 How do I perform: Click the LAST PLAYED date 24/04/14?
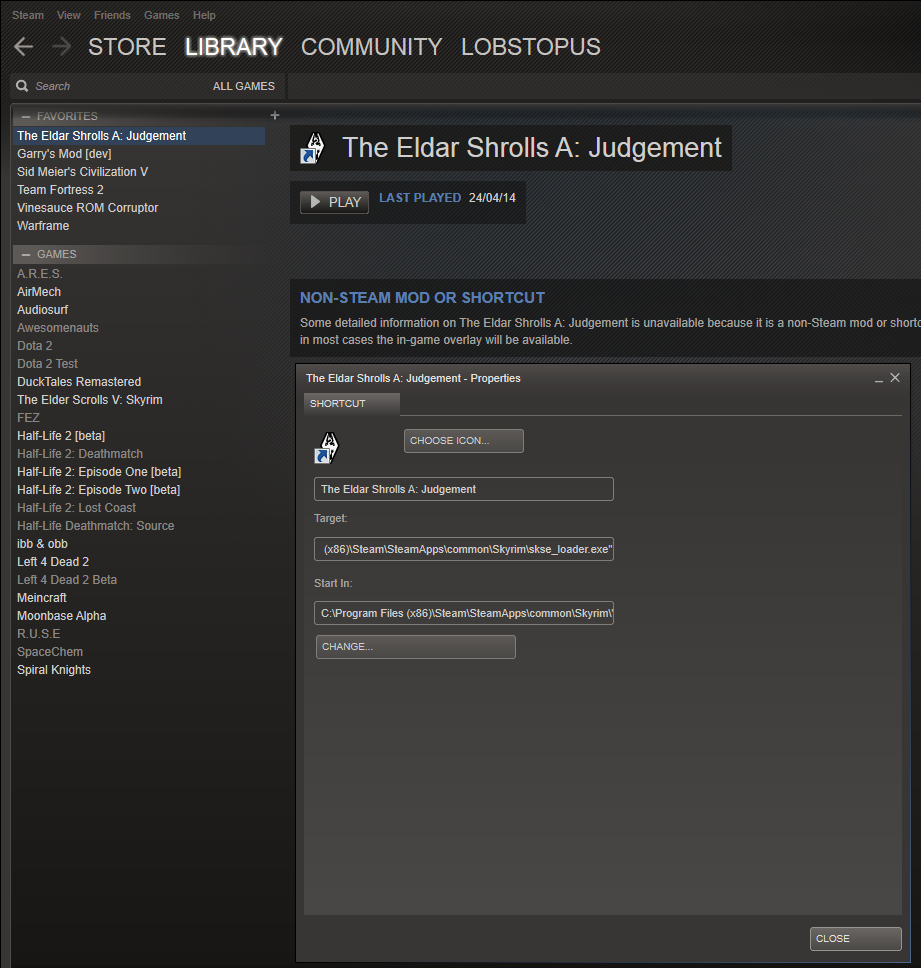point(492,198)
